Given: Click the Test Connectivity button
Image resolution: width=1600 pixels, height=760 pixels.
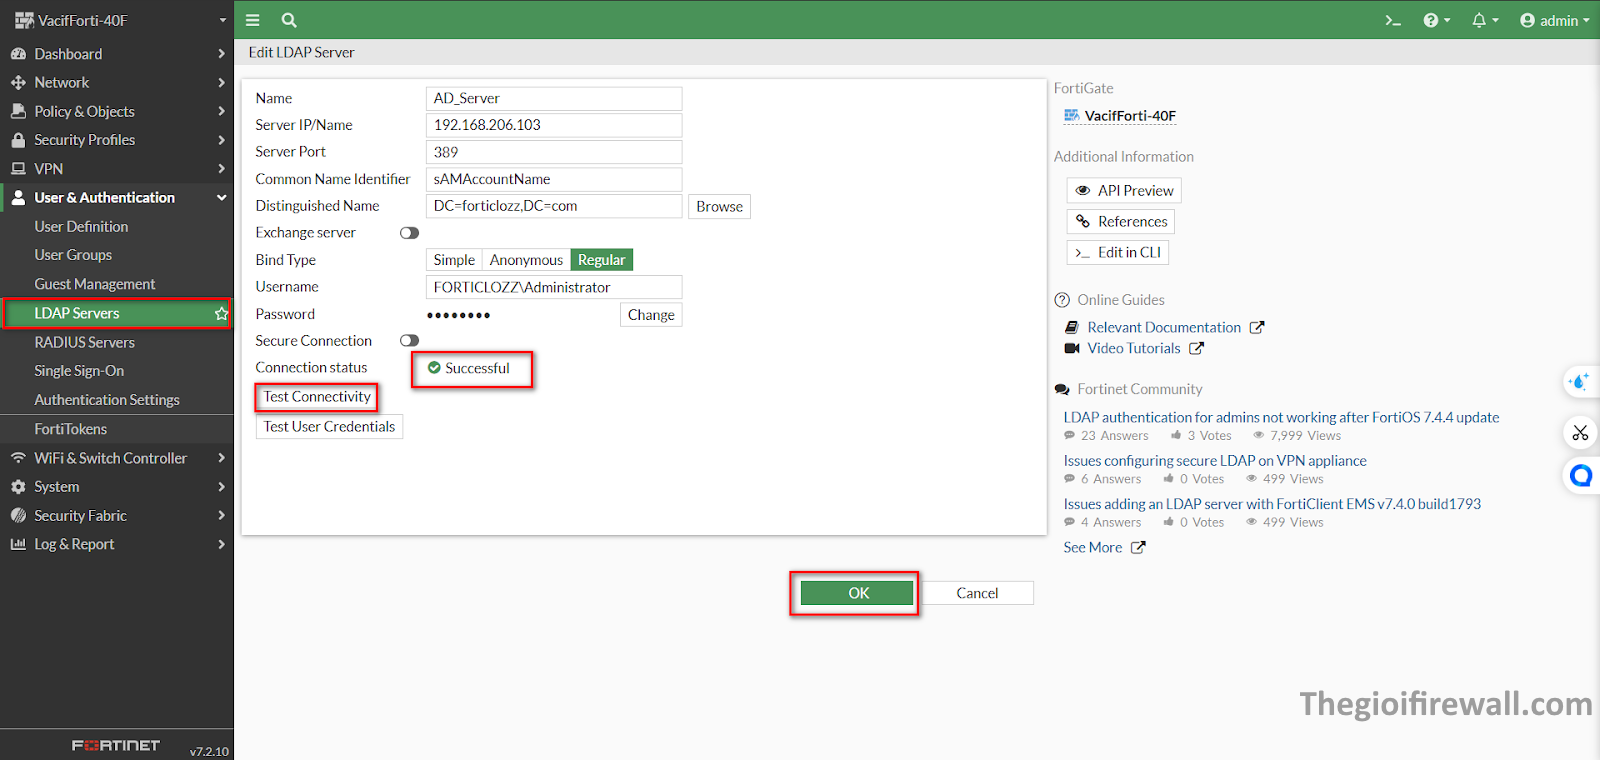Looking at the screenshot, I should tap(317, 397).
